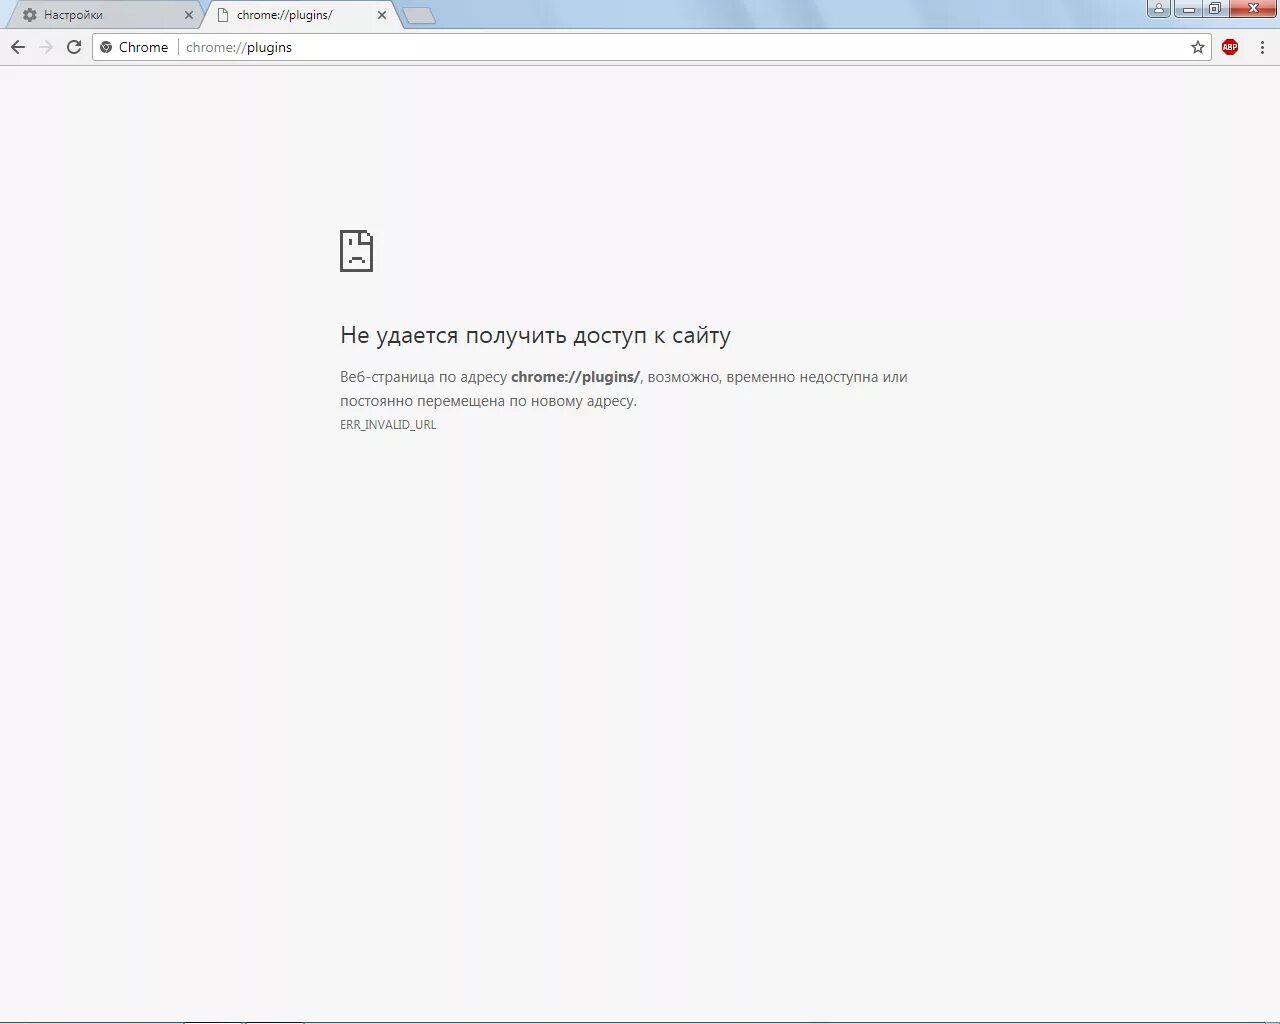Click the ERR_INVALID_URL error code
The image size is (1280, 1024).
(x=388, y=425)
